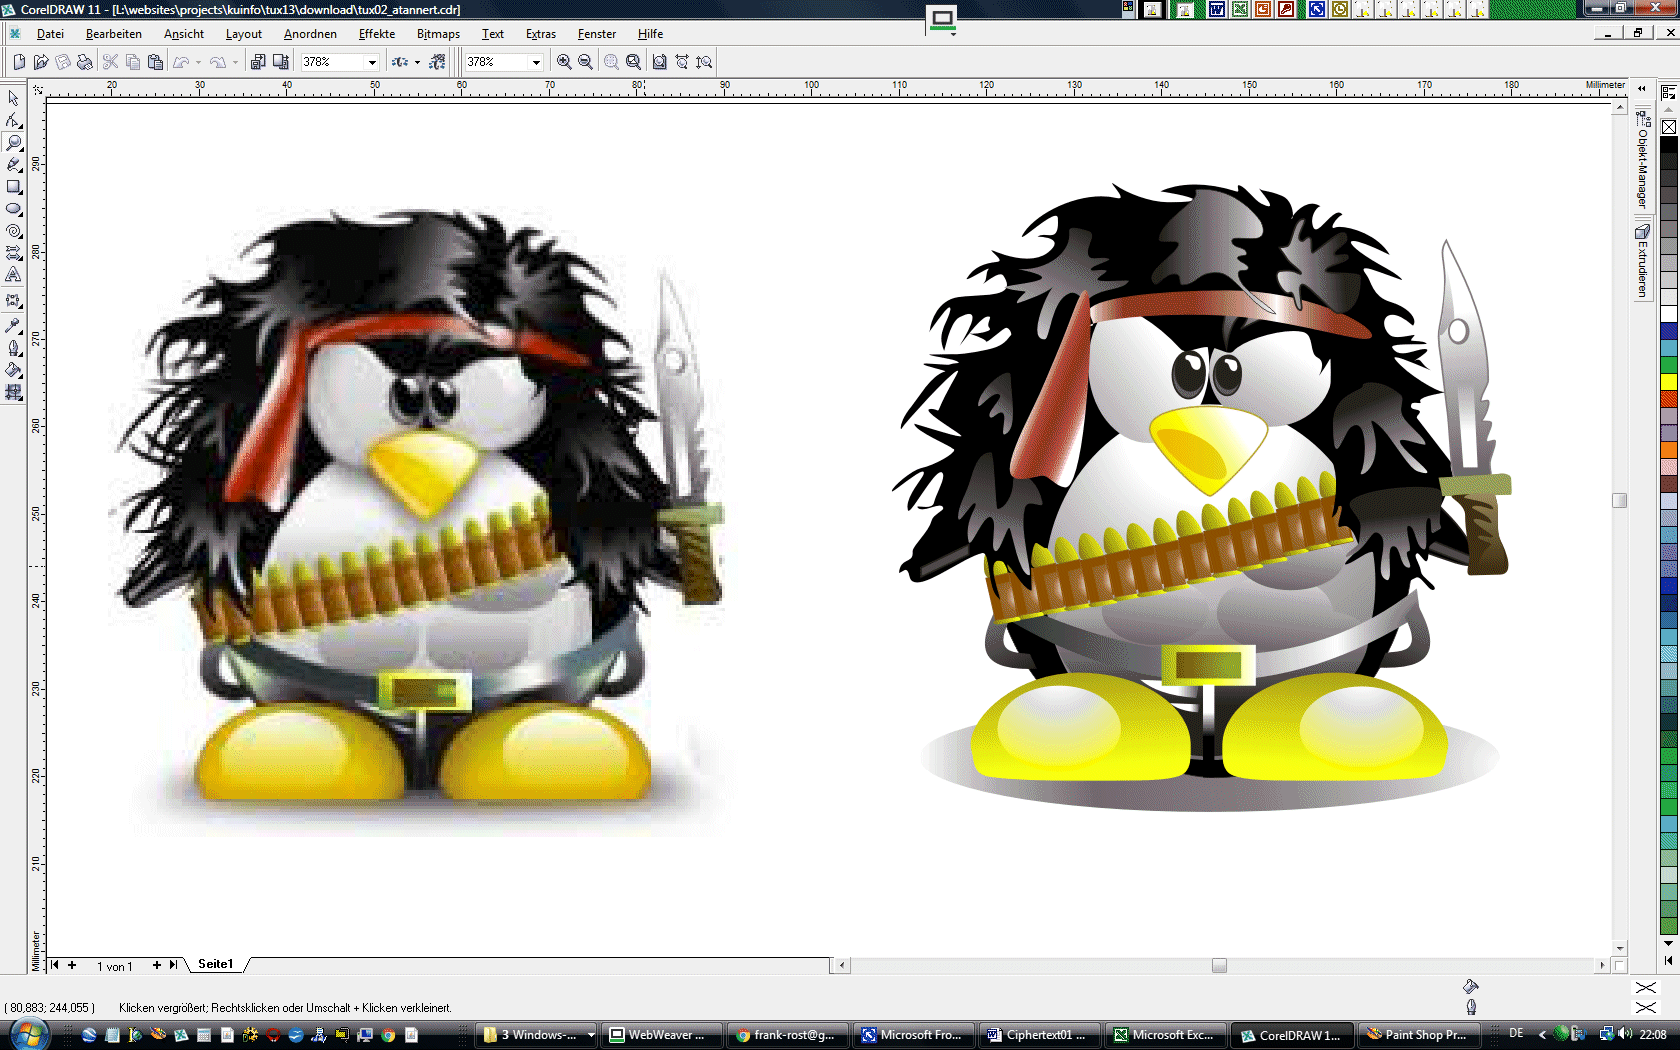Select the Text tool
The width and height of the screenshot is (1680, 1050).
point(13,275)
